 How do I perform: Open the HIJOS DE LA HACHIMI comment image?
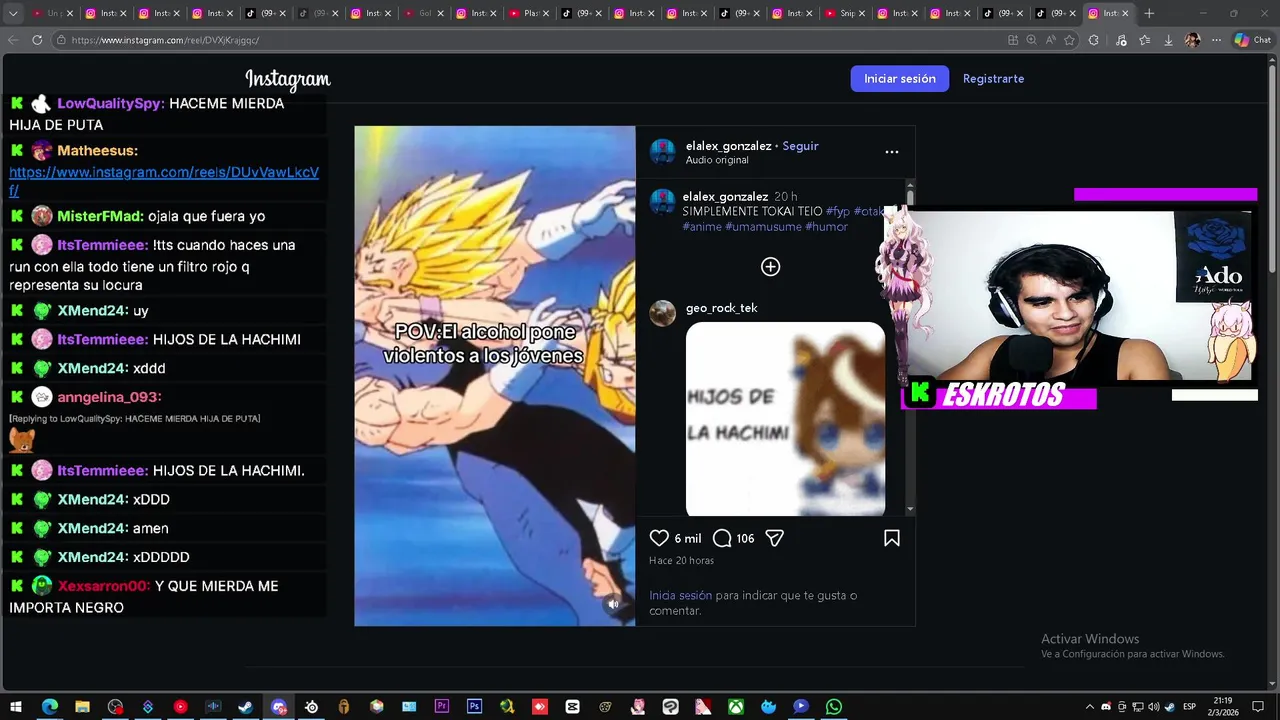(x=785, y=418)
